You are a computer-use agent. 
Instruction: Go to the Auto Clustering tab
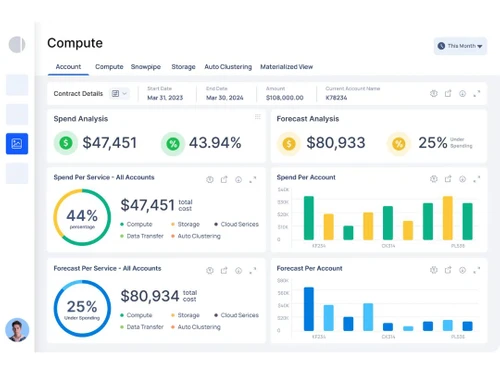tap(228, 67)
